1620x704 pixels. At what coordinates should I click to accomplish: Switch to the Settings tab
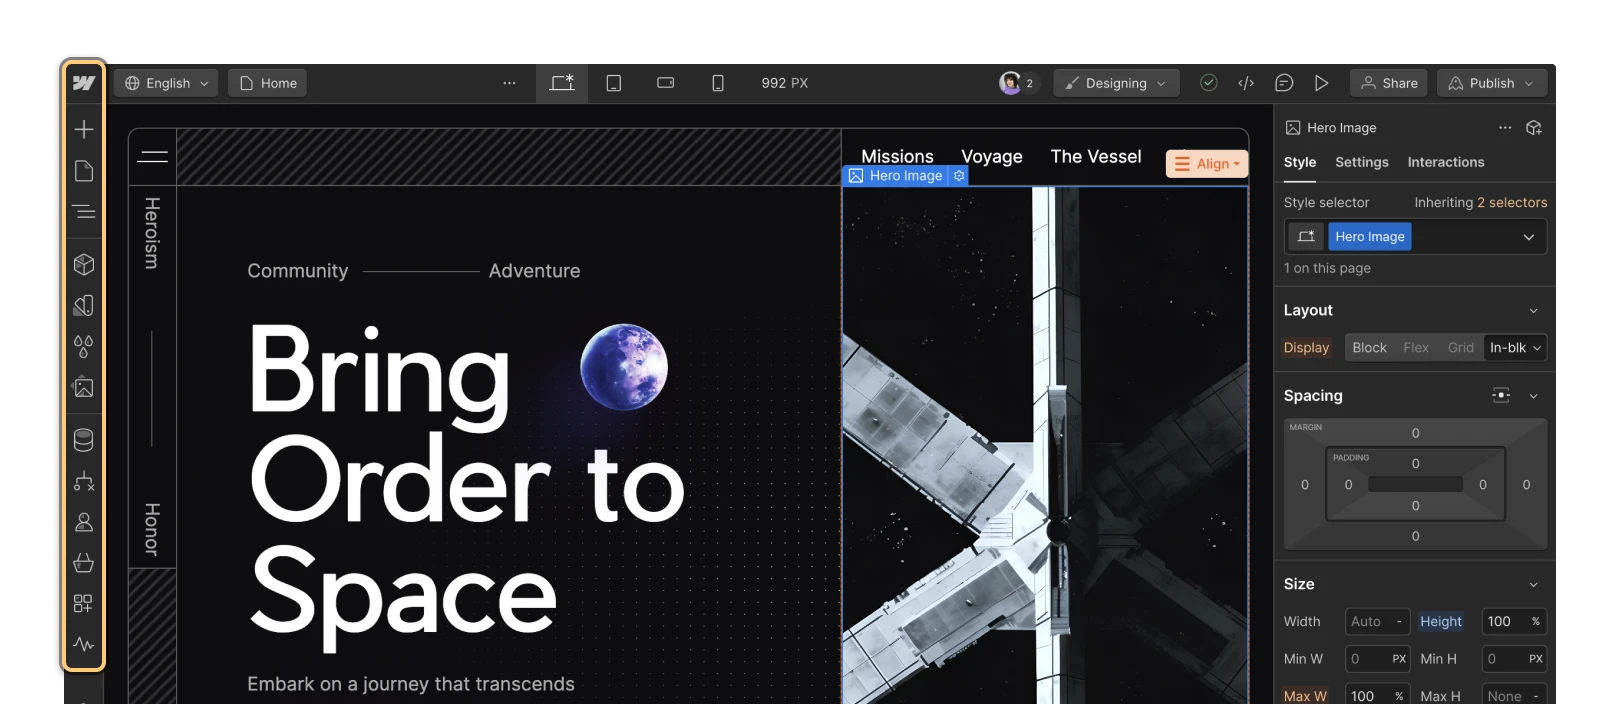[x=1361, y=162]
